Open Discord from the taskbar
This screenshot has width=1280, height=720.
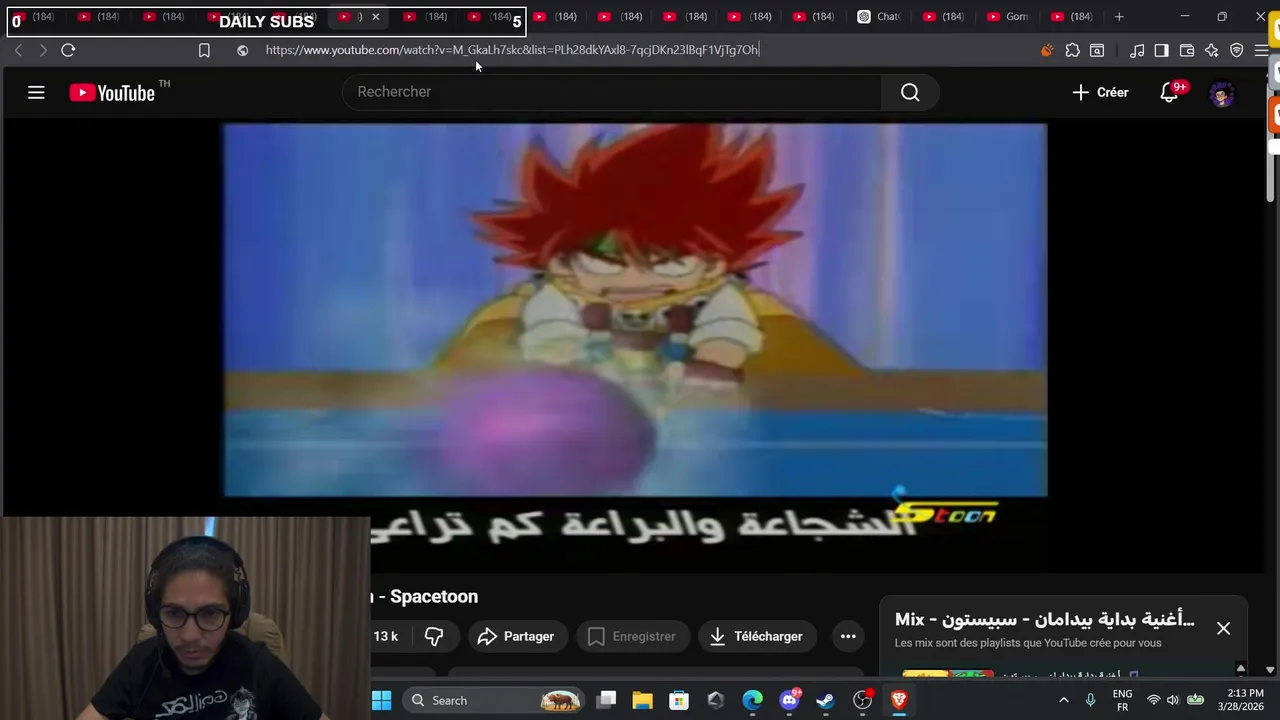tap(789, 700)
